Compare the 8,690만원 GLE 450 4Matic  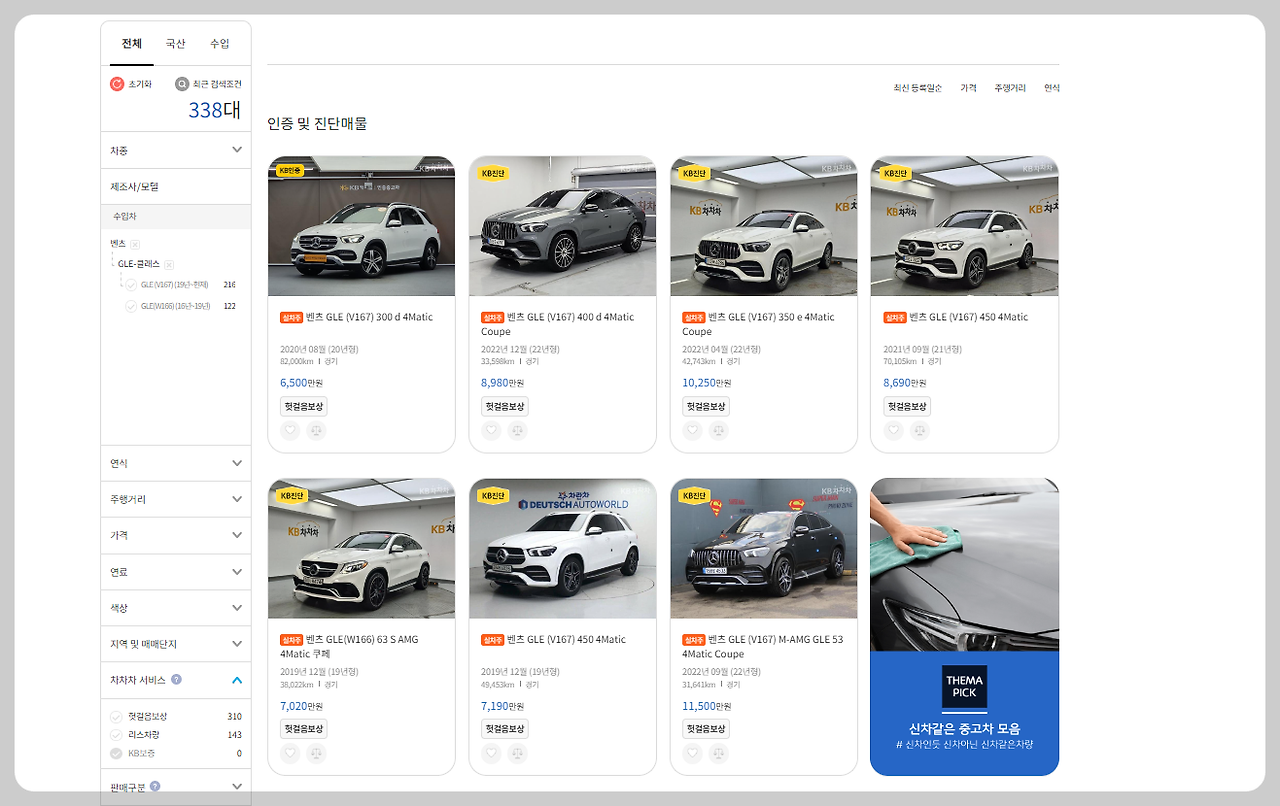pyautogui.click(x=920, y=431)
